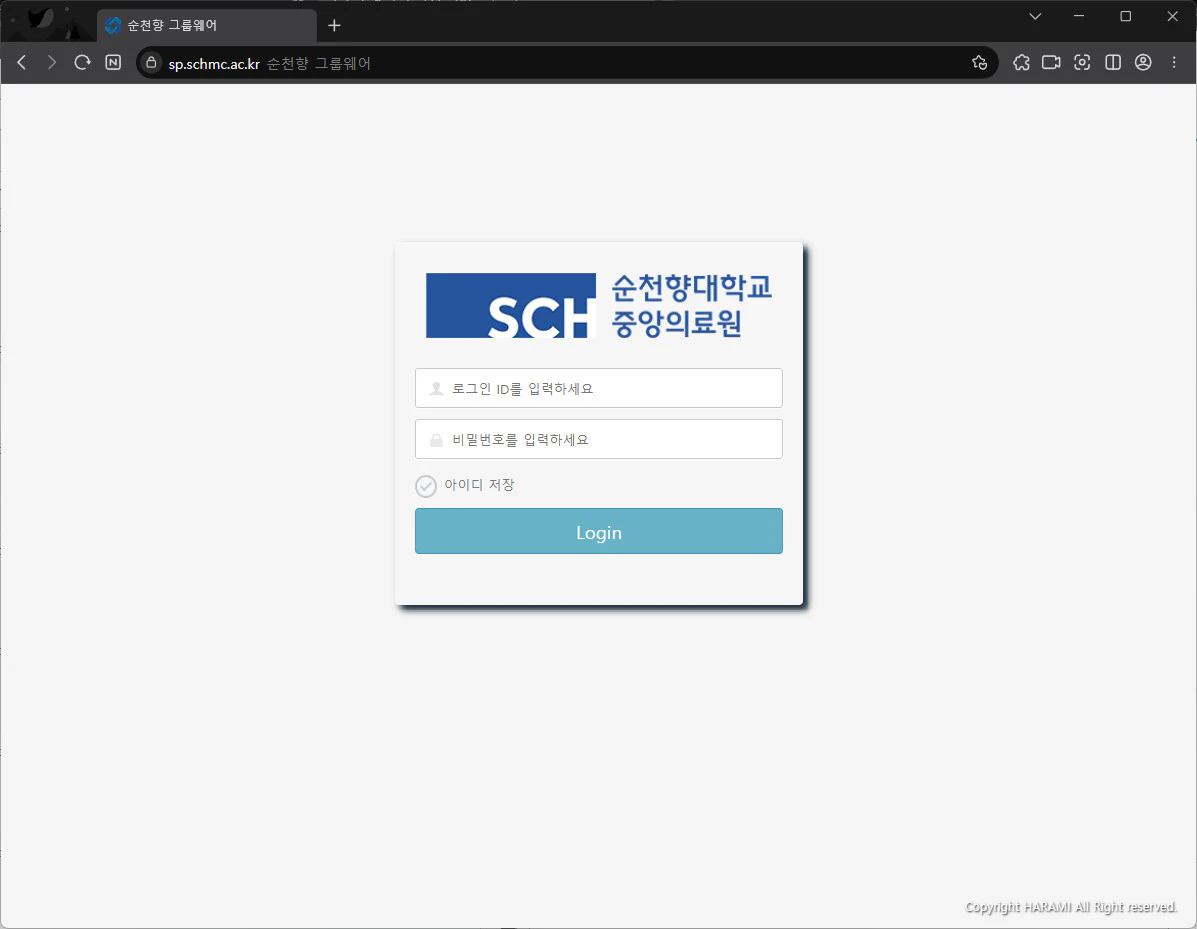1197x929 pixels.
Task: View site info via the lock icon
Action: click(x=152, y=63)
